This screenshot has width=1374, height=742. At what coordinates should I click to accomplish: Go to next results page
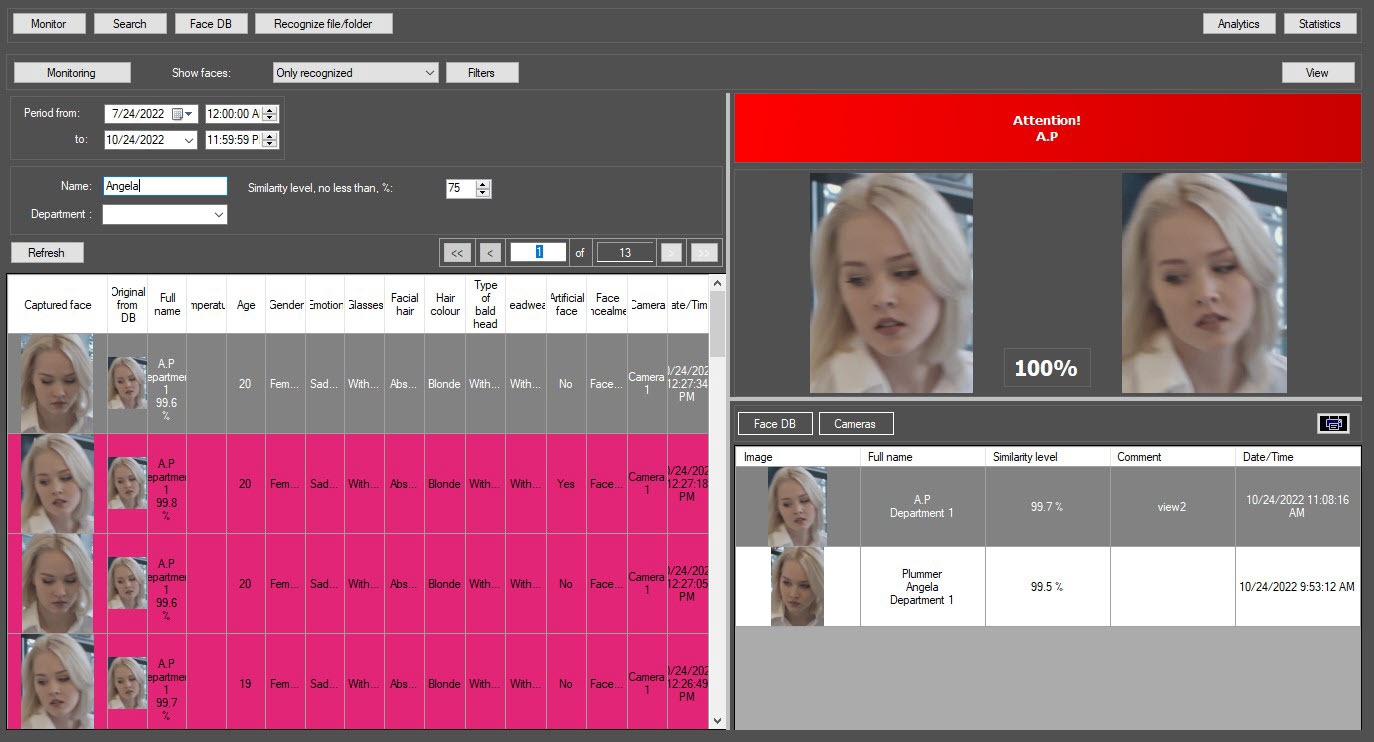(672, 253)
